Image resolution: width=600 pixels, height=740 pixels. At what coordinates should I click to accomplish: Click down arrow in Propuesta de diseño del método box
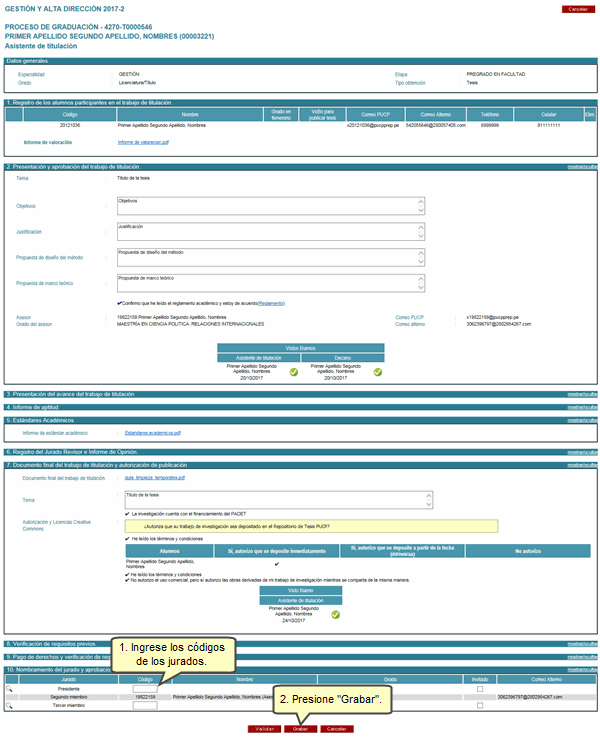click(421, 261)
